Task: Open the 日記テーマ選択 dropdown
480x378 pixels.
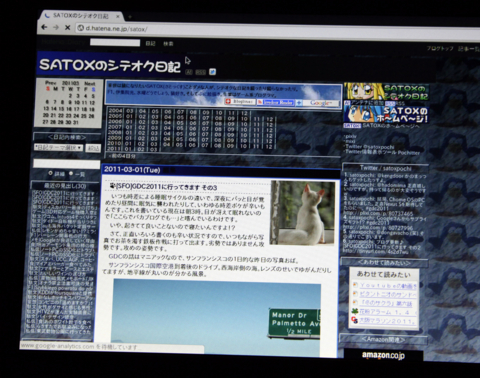Action: pyautogui.click(x=58, y=147)
